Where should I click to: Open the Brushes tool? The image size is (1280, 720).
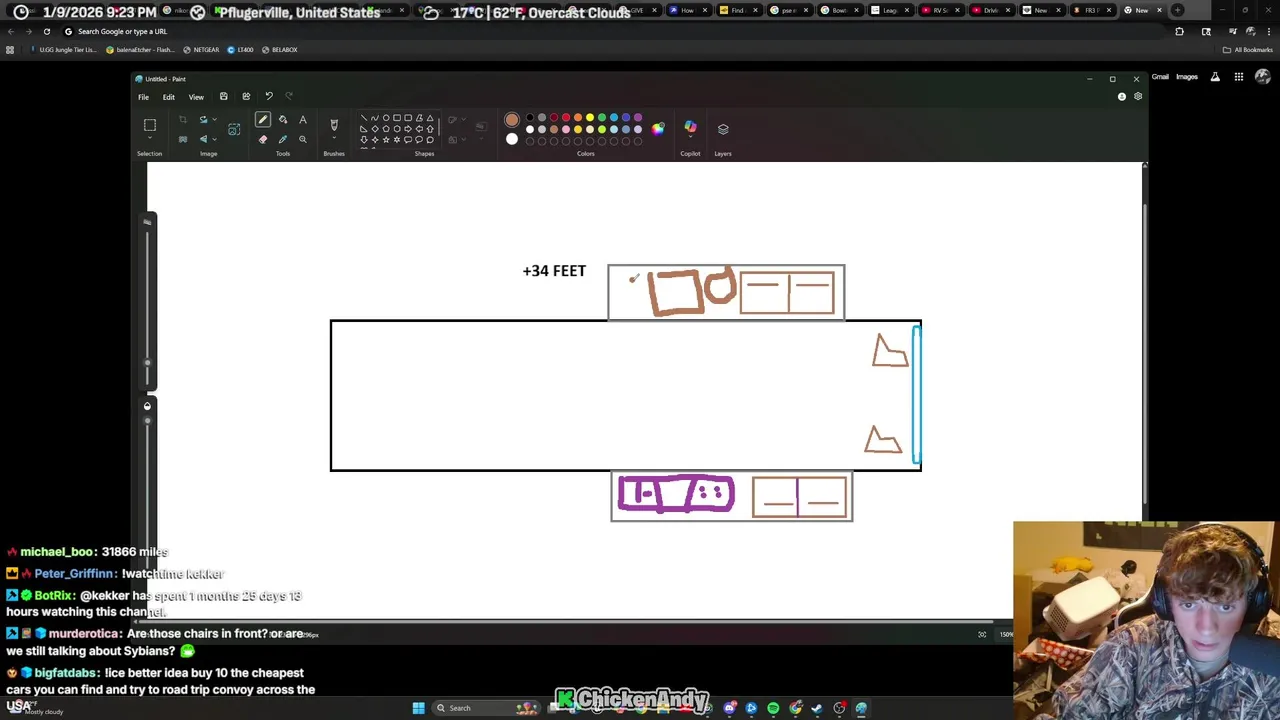[x=334, y=125]
